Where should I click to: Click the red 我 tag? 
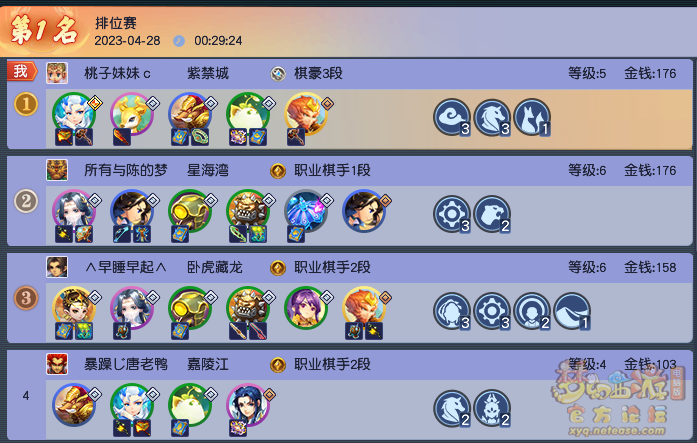coord(21,71)
